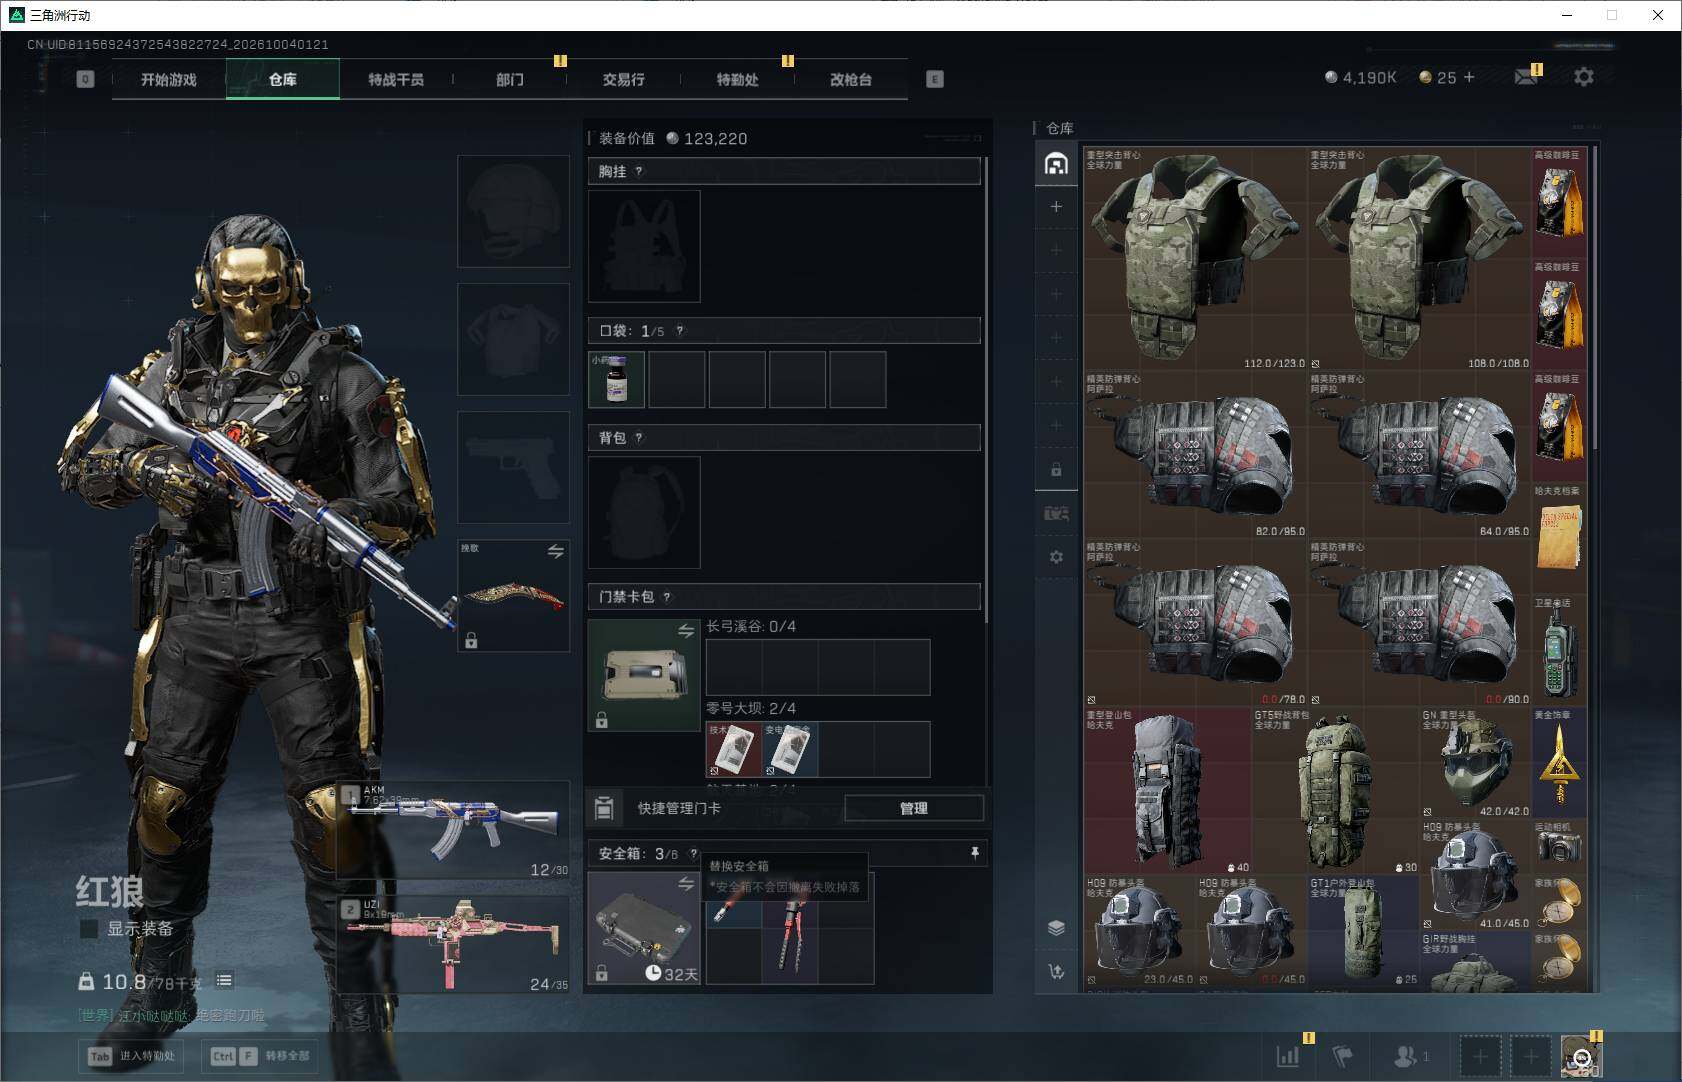Screen dimensions: 1682x1082
Task: Select the vial item in the first pocket slot
Action: point(617,379)
